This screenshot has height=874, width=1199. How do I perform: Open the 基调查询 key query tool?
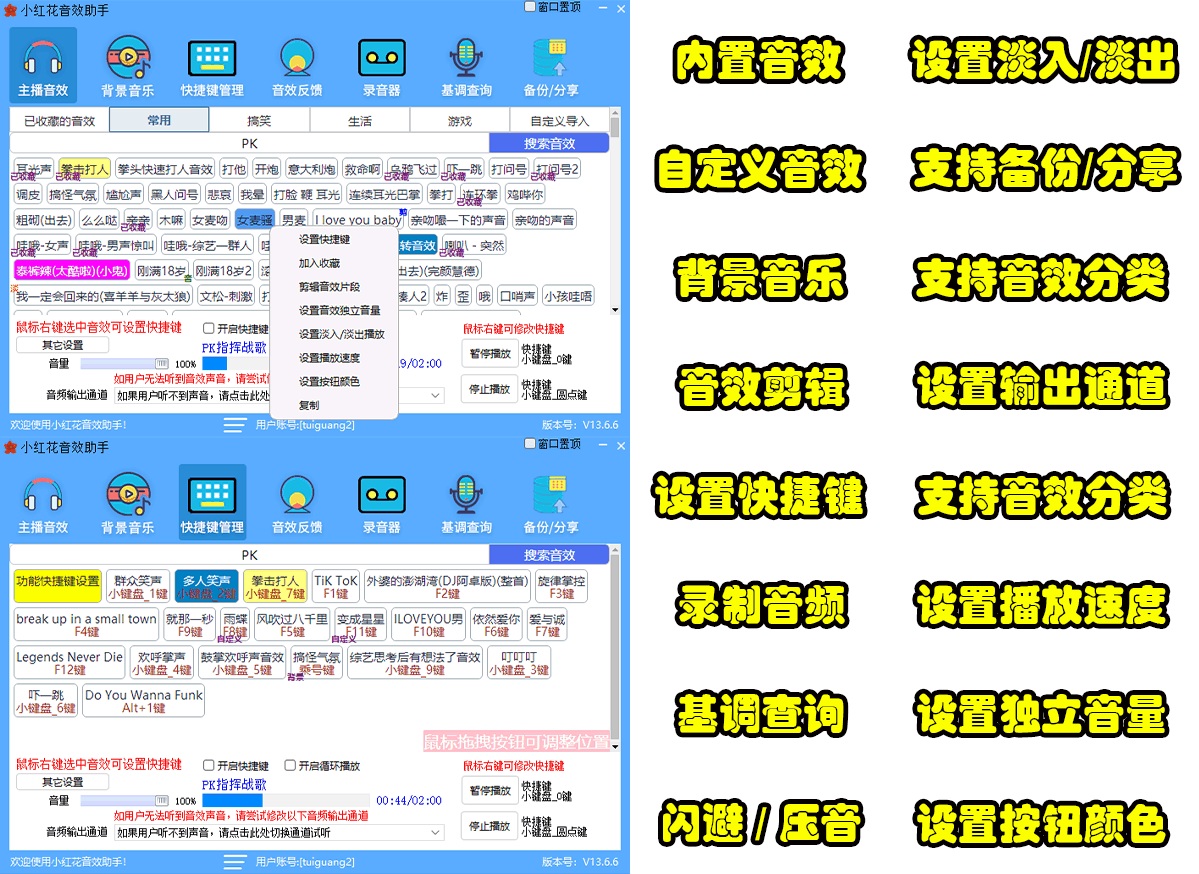click(x=466, y=60)
